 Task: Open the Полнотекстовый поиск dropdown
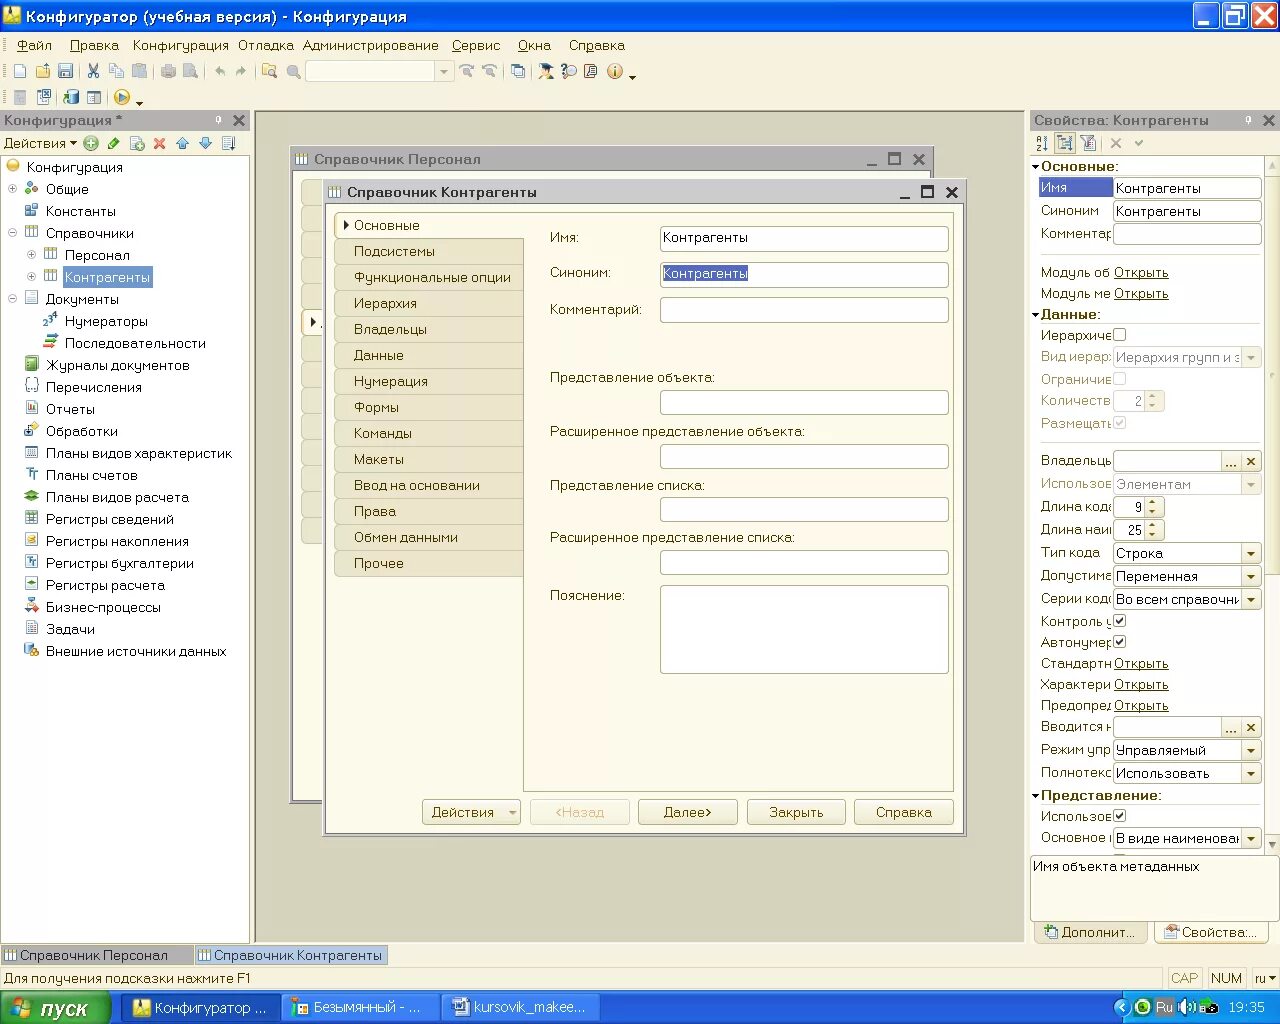click(1251, 773)
